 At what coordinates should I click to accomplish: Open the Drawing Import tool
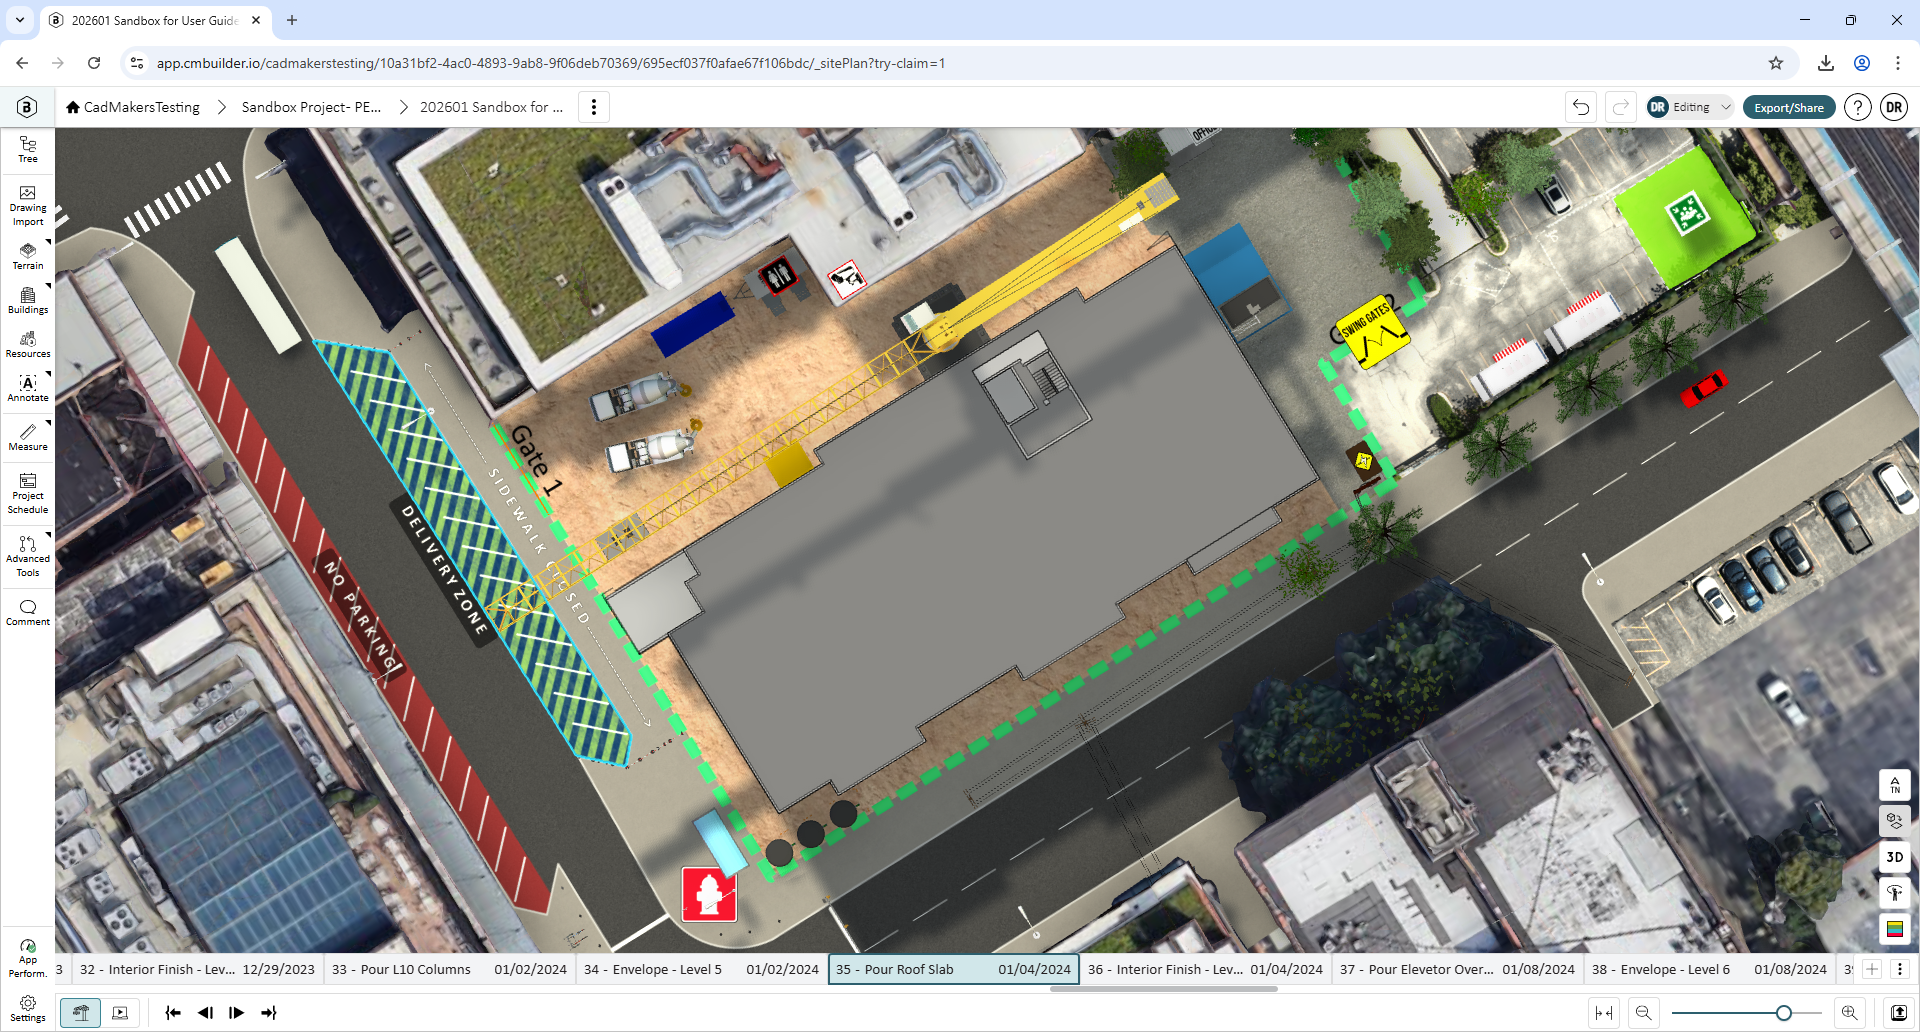click(x=28, y=206)
